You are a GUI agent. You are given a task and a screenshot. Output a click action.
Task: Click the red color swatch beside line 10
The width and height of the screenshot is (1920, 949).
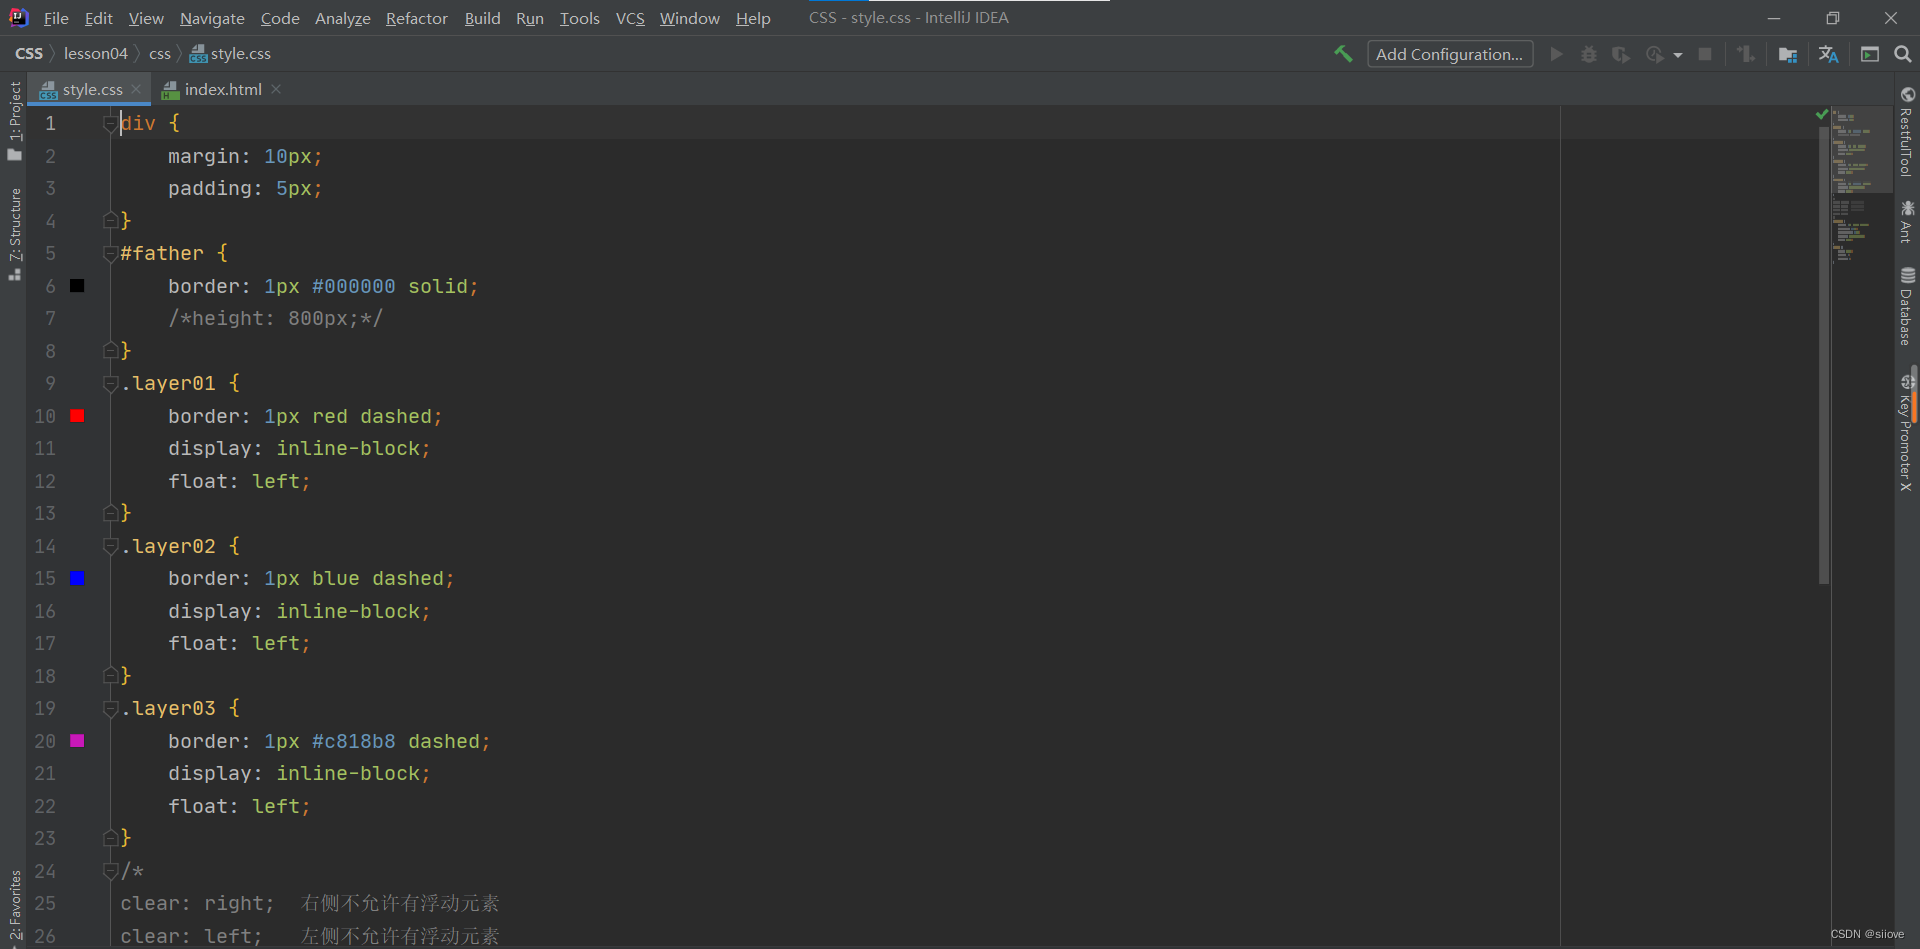pos(77,416)
